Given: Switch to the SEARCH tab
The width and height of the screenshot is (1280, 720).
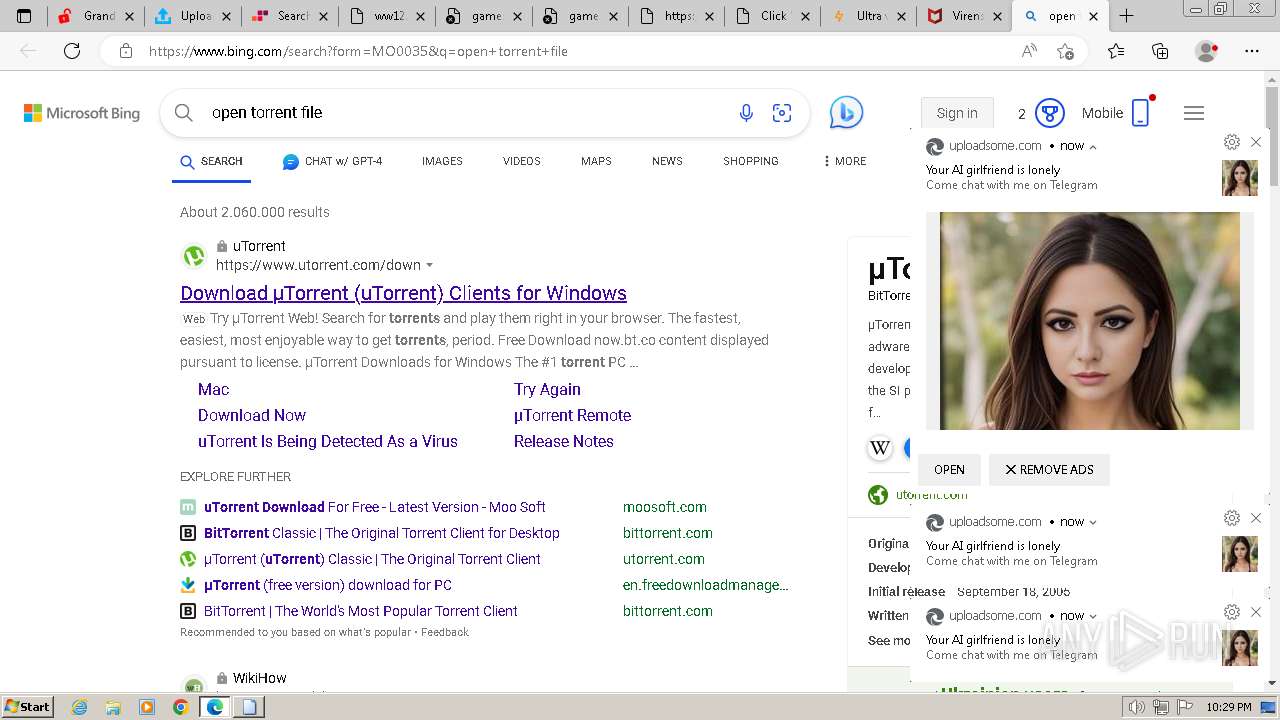Looking at the screenshot, I should tap(211, 161).
